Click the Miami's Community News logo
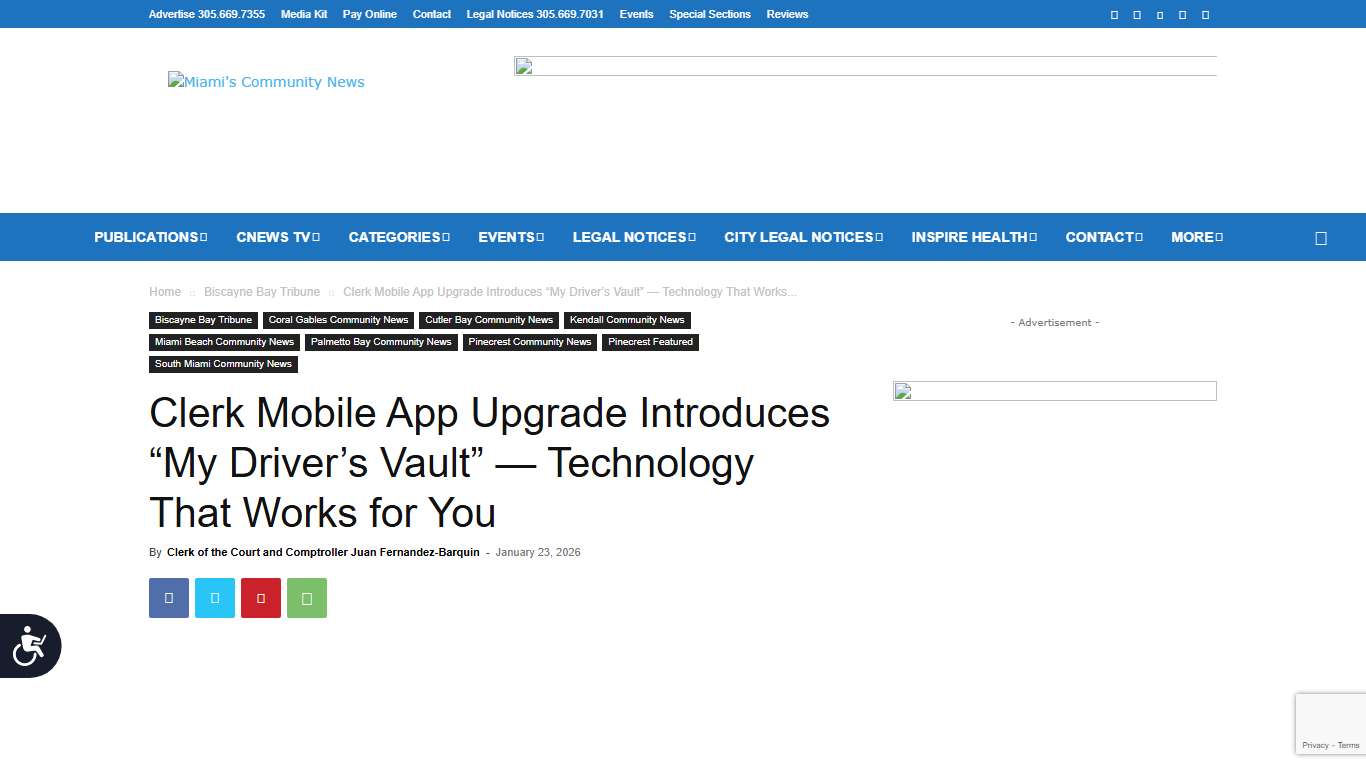The image size is (1366, 768). tap(266, 82)
